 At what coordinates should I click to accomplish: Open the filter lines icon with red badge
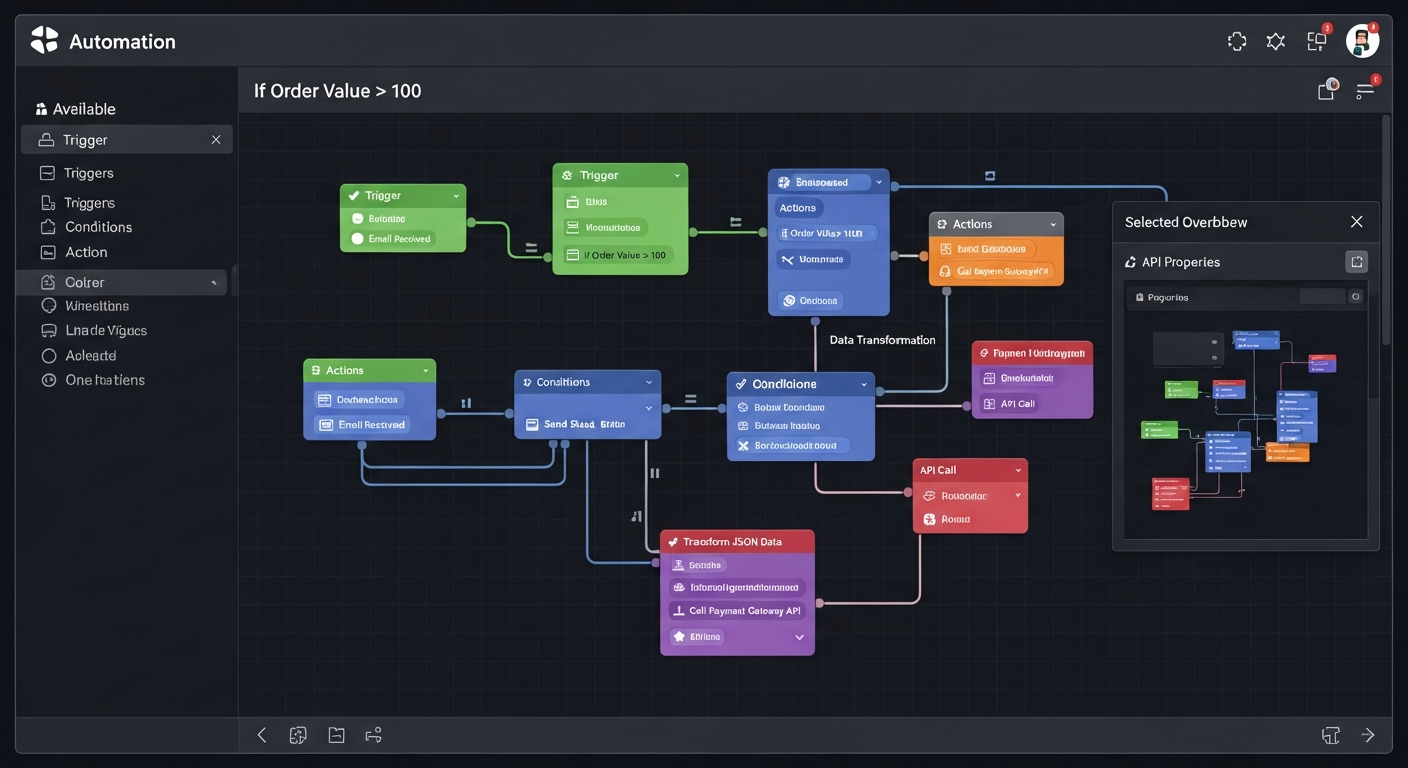pyautogui.click(x=1365, y=92)
